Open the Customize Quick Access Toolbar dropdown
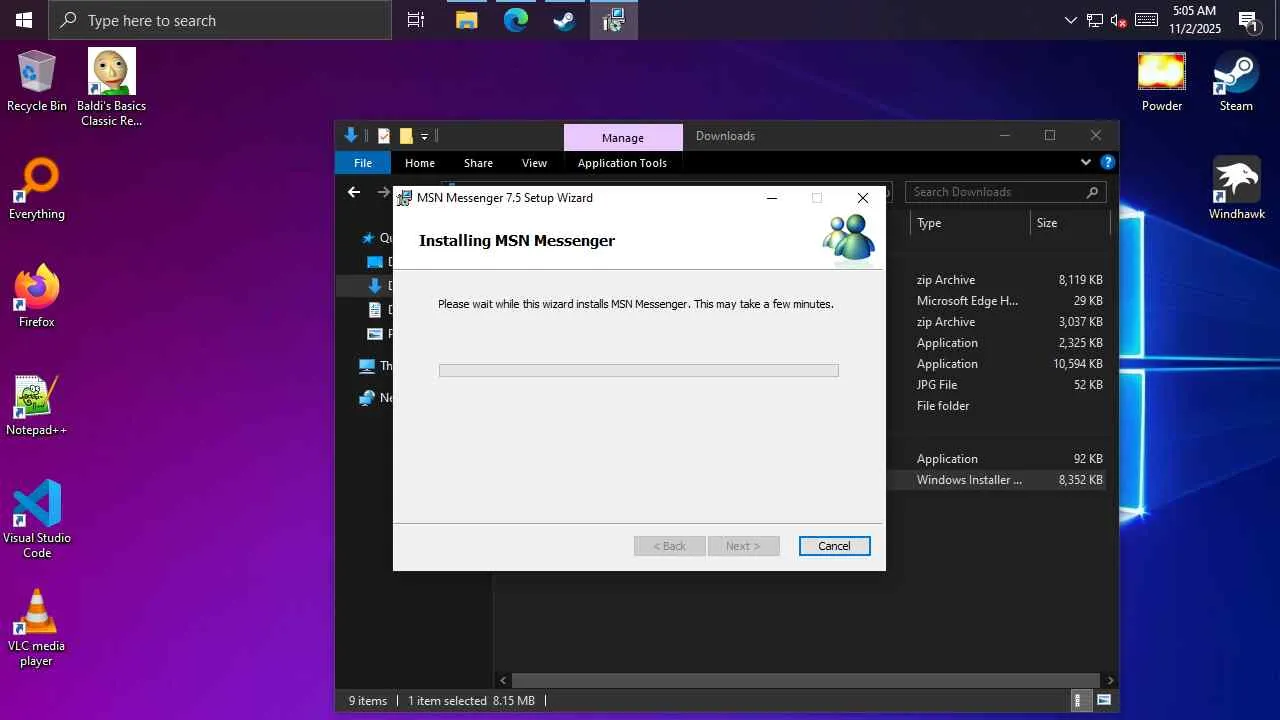 coord(424,136)
